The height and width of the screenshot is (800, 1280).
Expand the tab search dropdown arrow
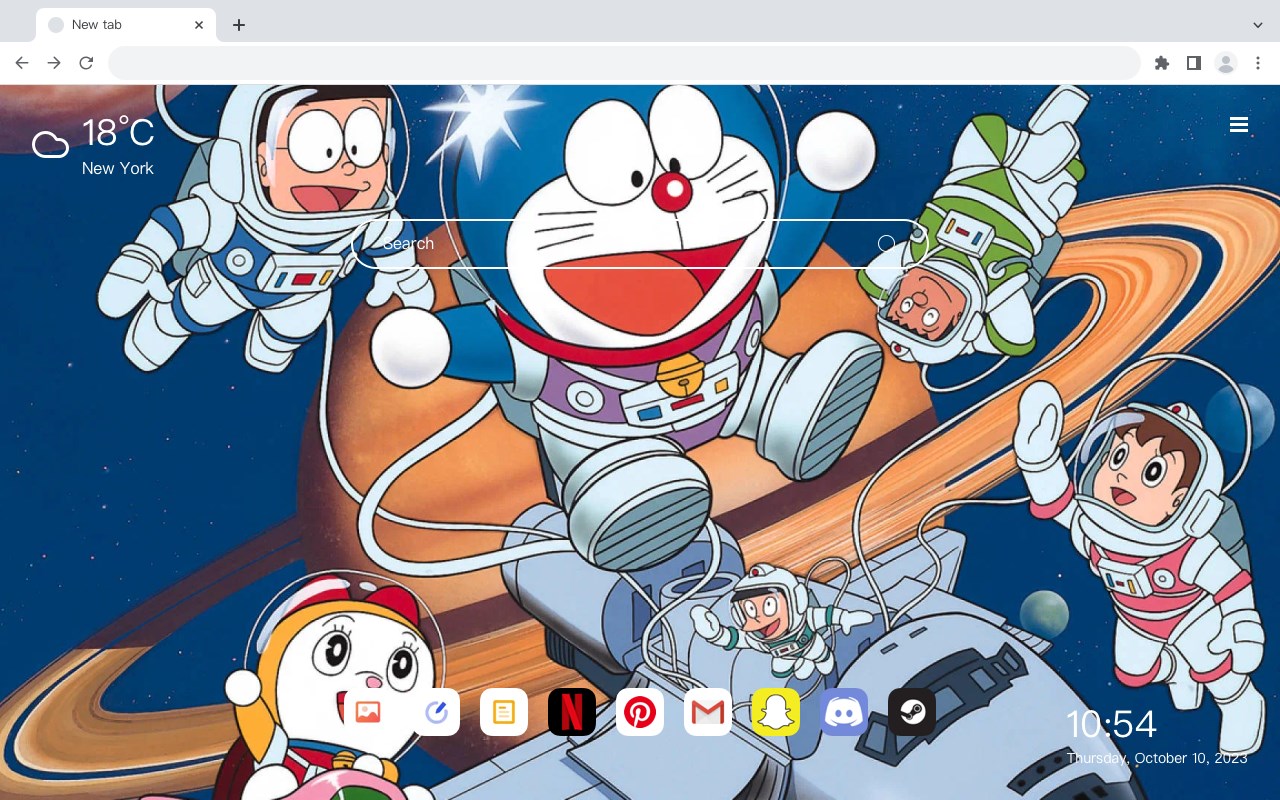pos(1258,25)
